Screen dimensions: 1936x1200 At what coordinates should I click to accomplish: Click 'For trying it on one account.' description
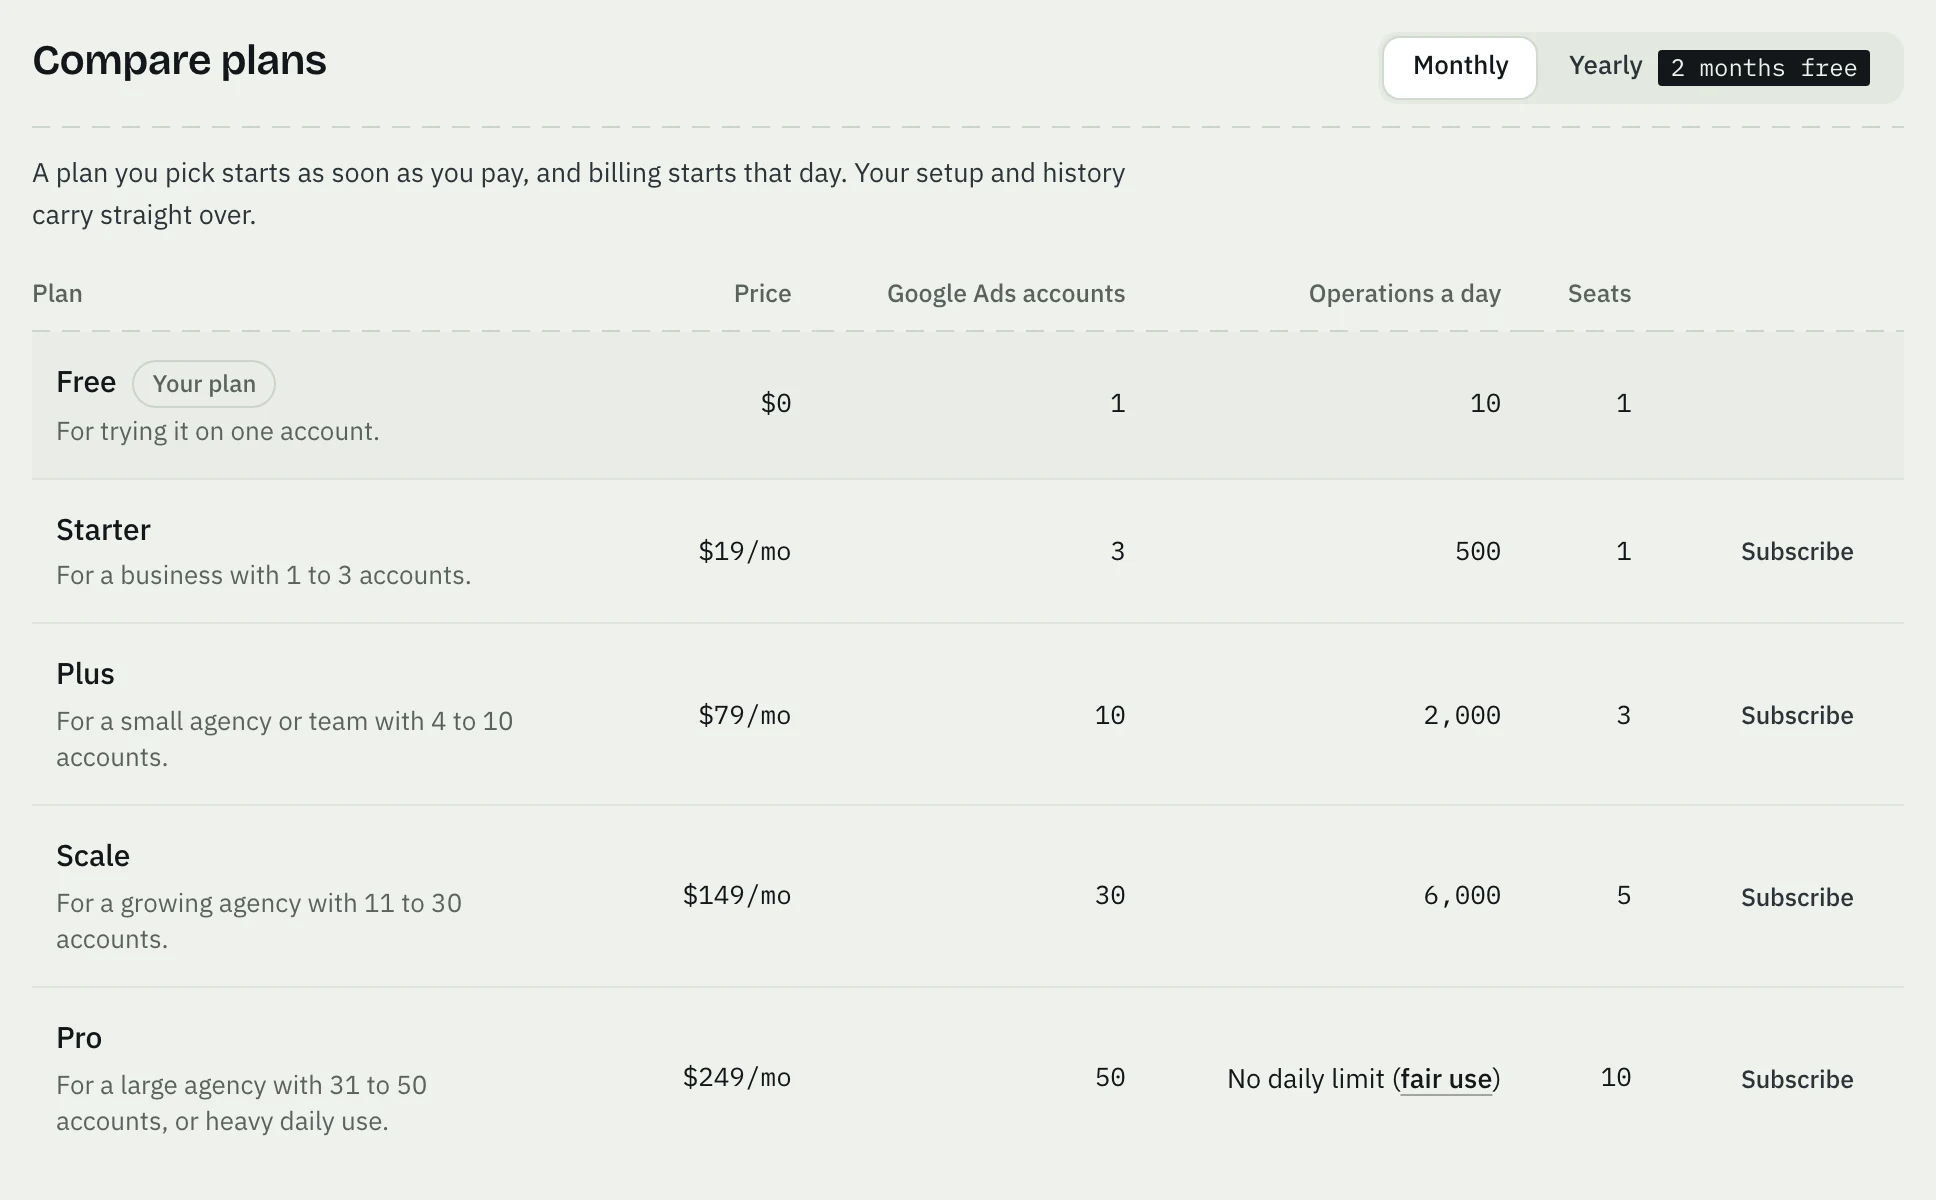(218, 432)
